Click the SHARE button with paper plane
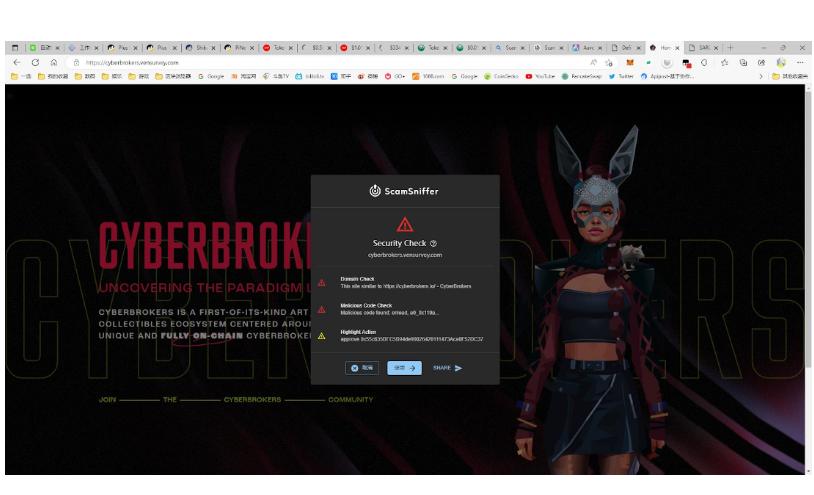This screenshot has height=495, width=814. tap(447, 368)
